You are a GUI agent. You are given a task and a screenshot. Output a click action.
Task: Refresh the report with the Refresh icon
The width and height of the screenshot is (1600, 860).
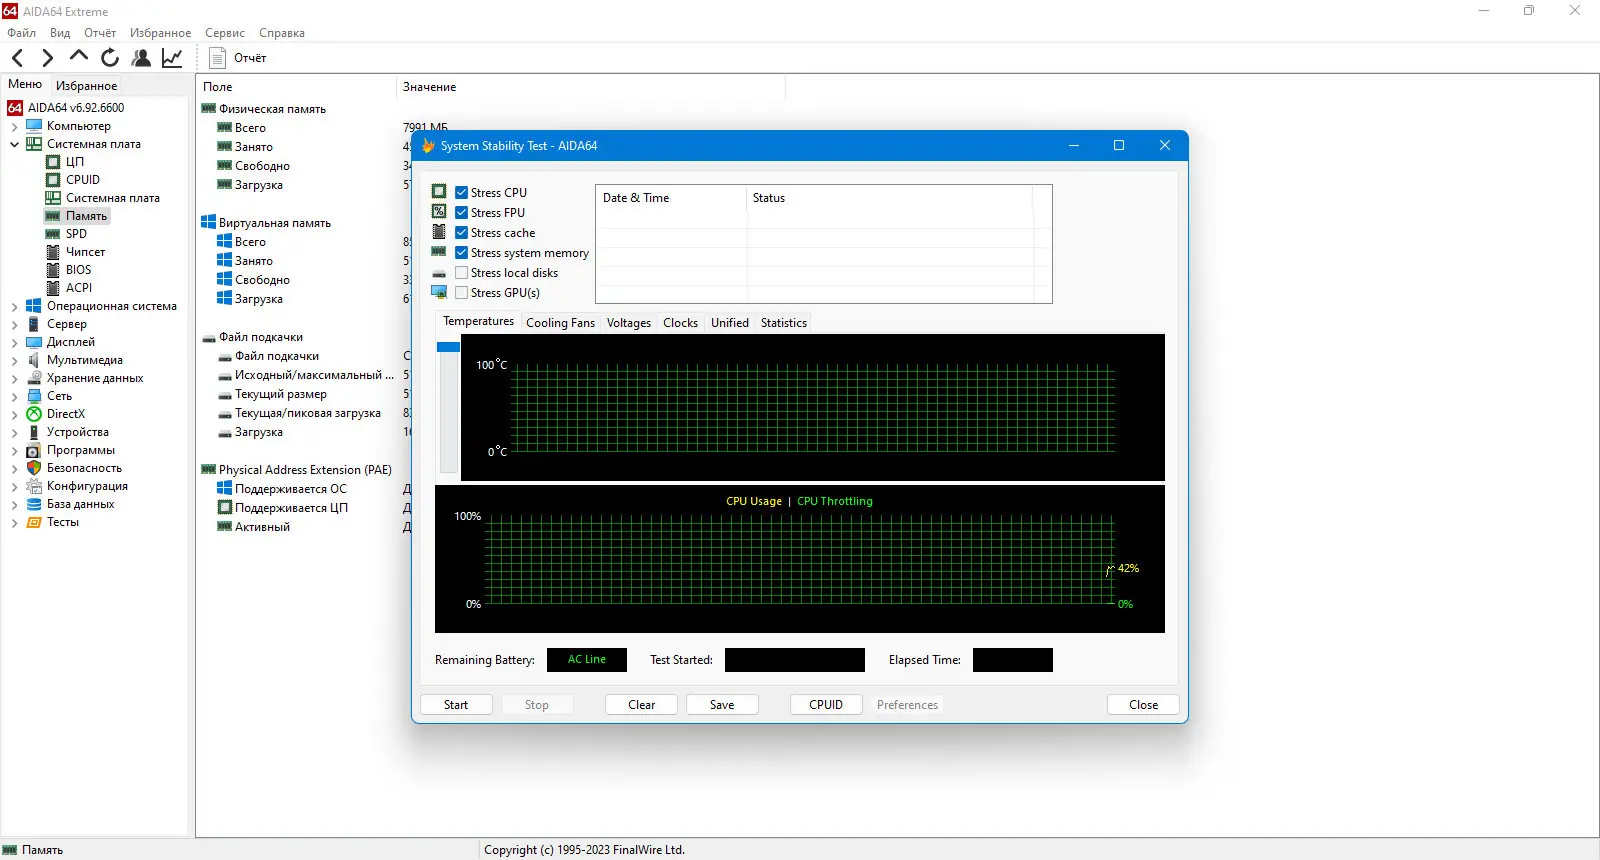[110, 58]
